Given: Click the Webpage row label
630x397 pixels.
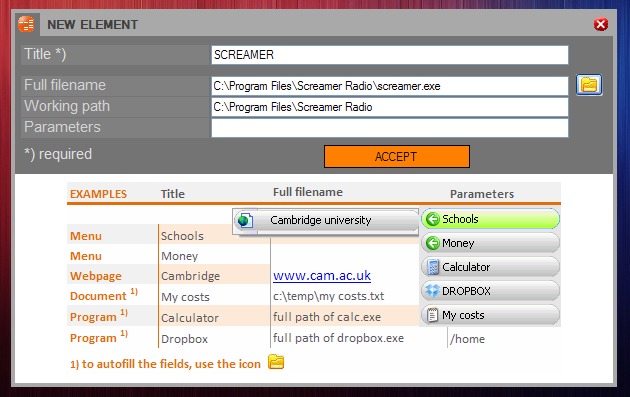Looking at the screenshot, I should tap(96, 276).
